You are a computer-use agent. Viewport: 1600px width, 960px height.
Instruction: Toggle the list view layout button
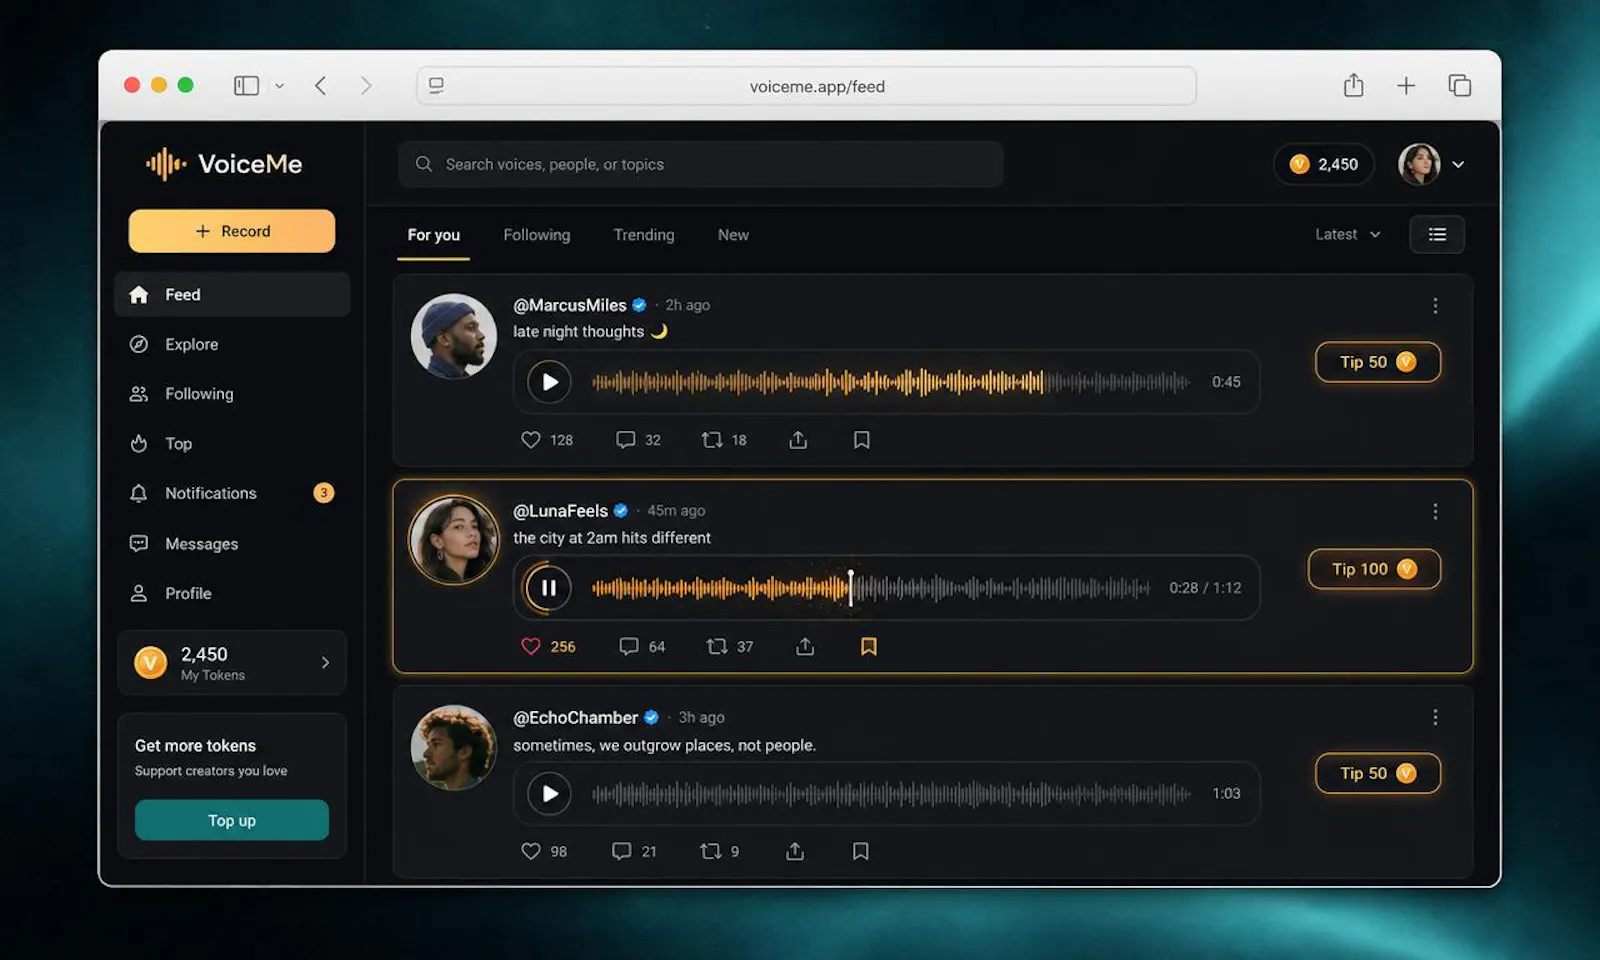click(1437, 234)
